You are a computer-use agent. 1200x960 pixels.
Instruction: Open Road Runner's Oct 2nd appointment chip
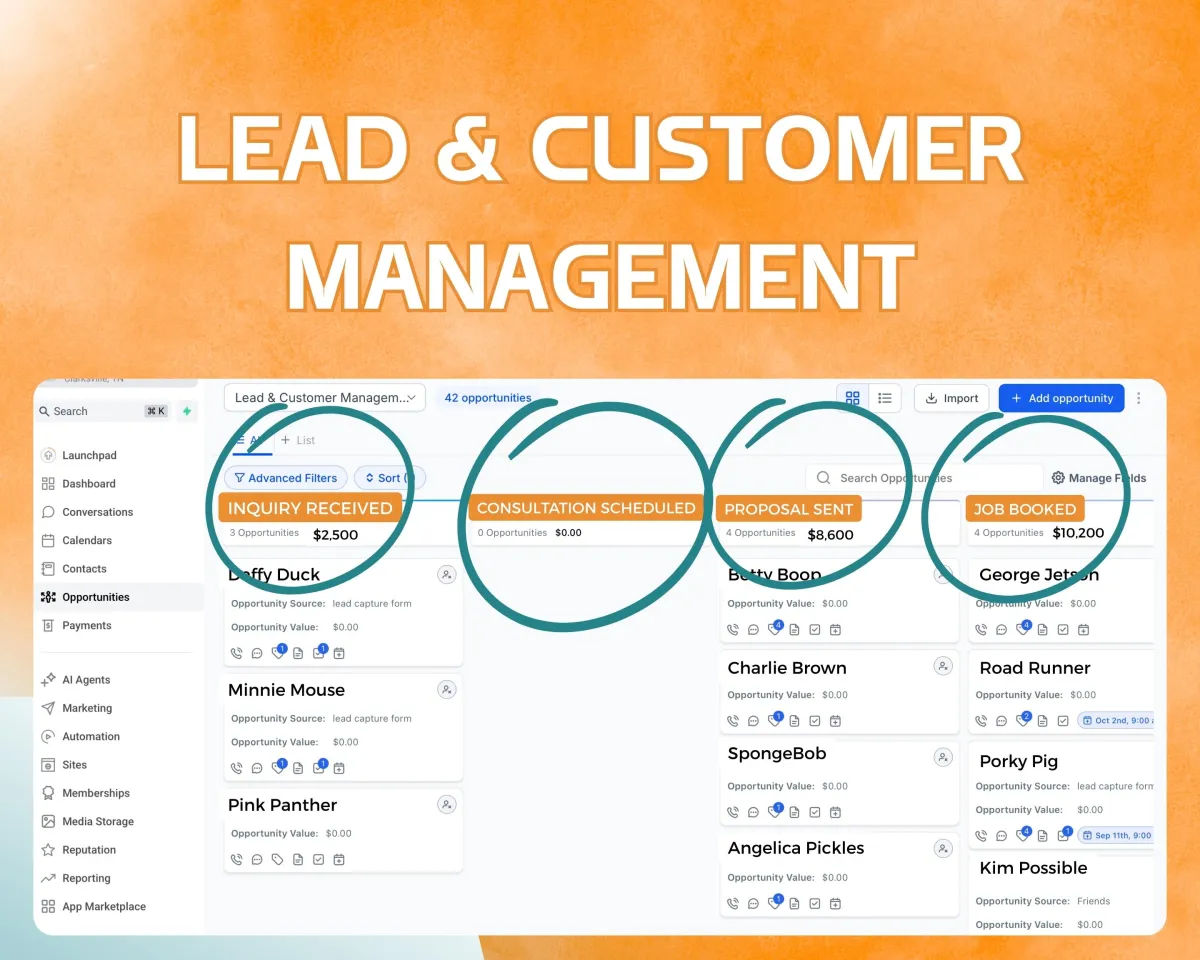point(1116,720)
